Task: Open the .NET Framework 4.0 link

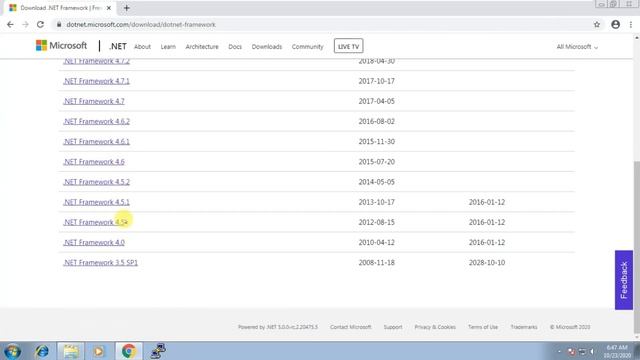Action: click(x=93, y=242)
